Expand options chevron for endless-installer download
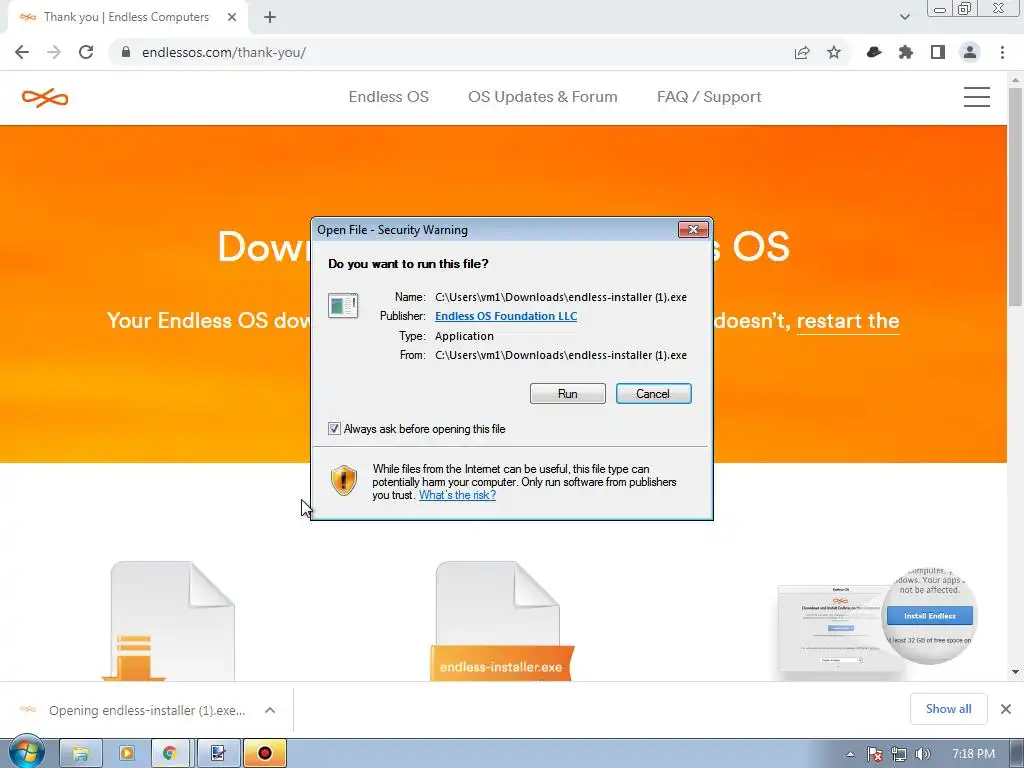Image resolution: width=1024 pixels, height=768 pixels. (270, 710)
